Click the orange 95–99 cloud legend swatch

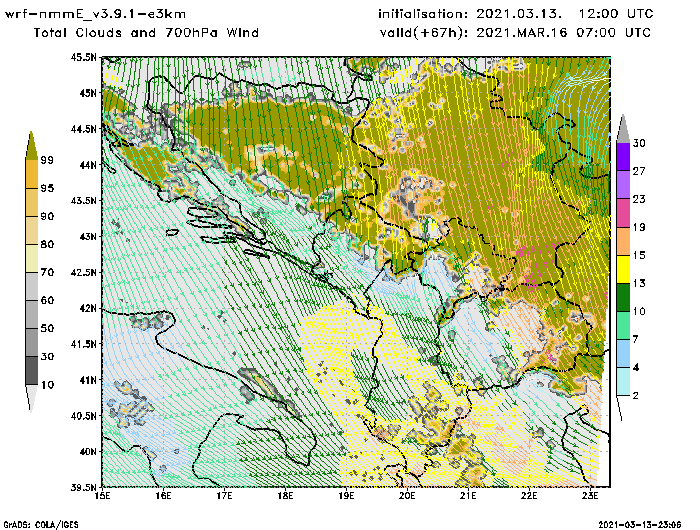pyautogui.click(x=32, y=174)
